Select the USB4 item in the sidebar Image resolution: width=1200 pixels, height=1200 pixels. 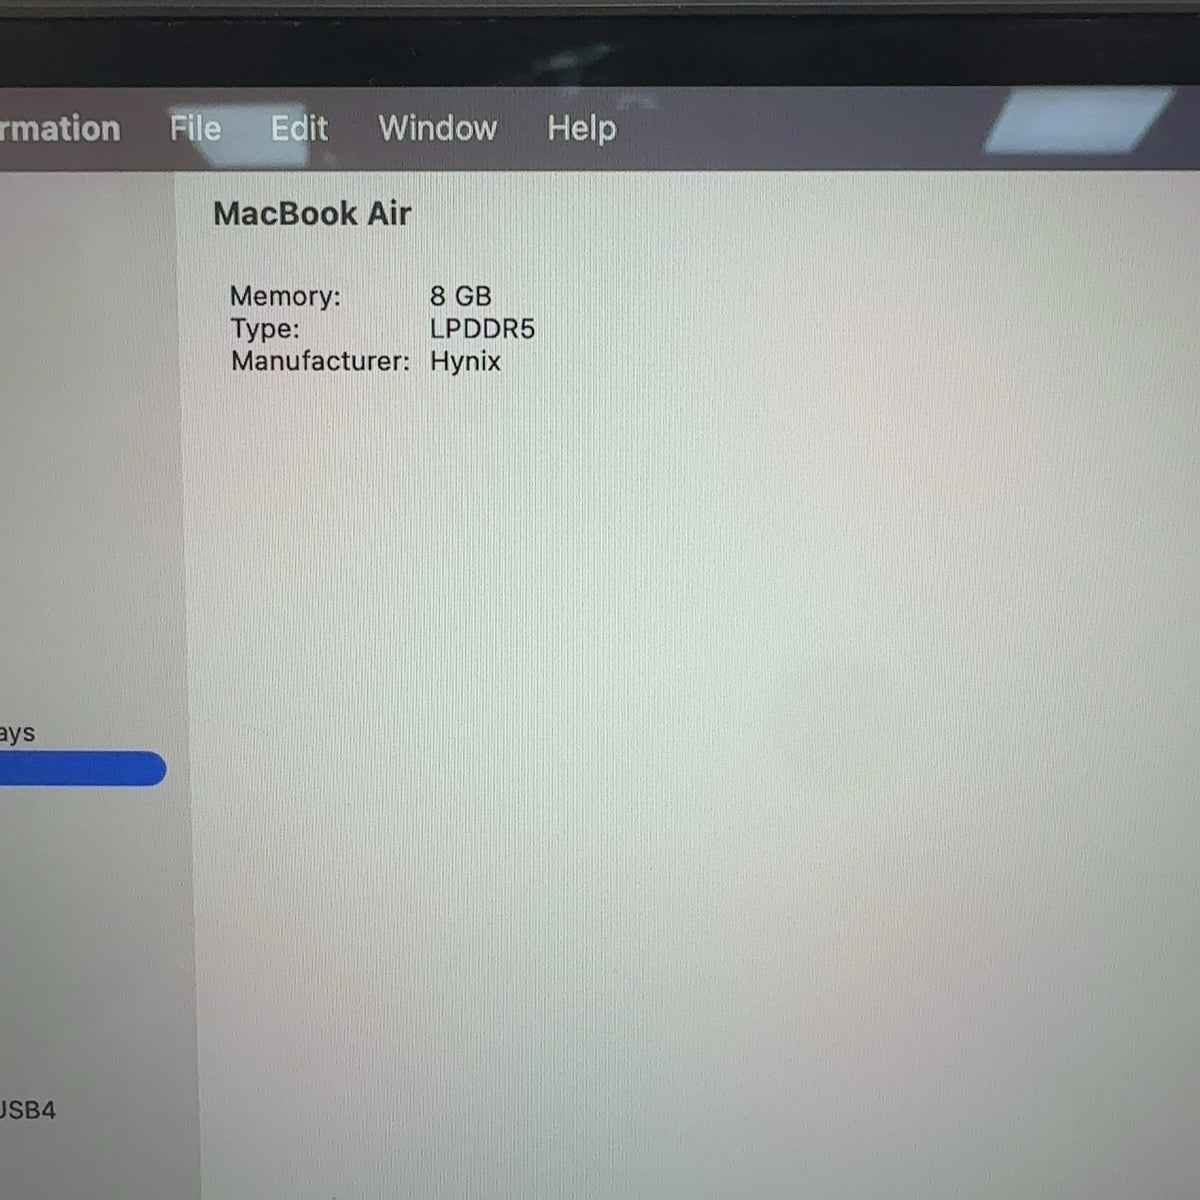pyautogui.click(x=27, y=1110)
